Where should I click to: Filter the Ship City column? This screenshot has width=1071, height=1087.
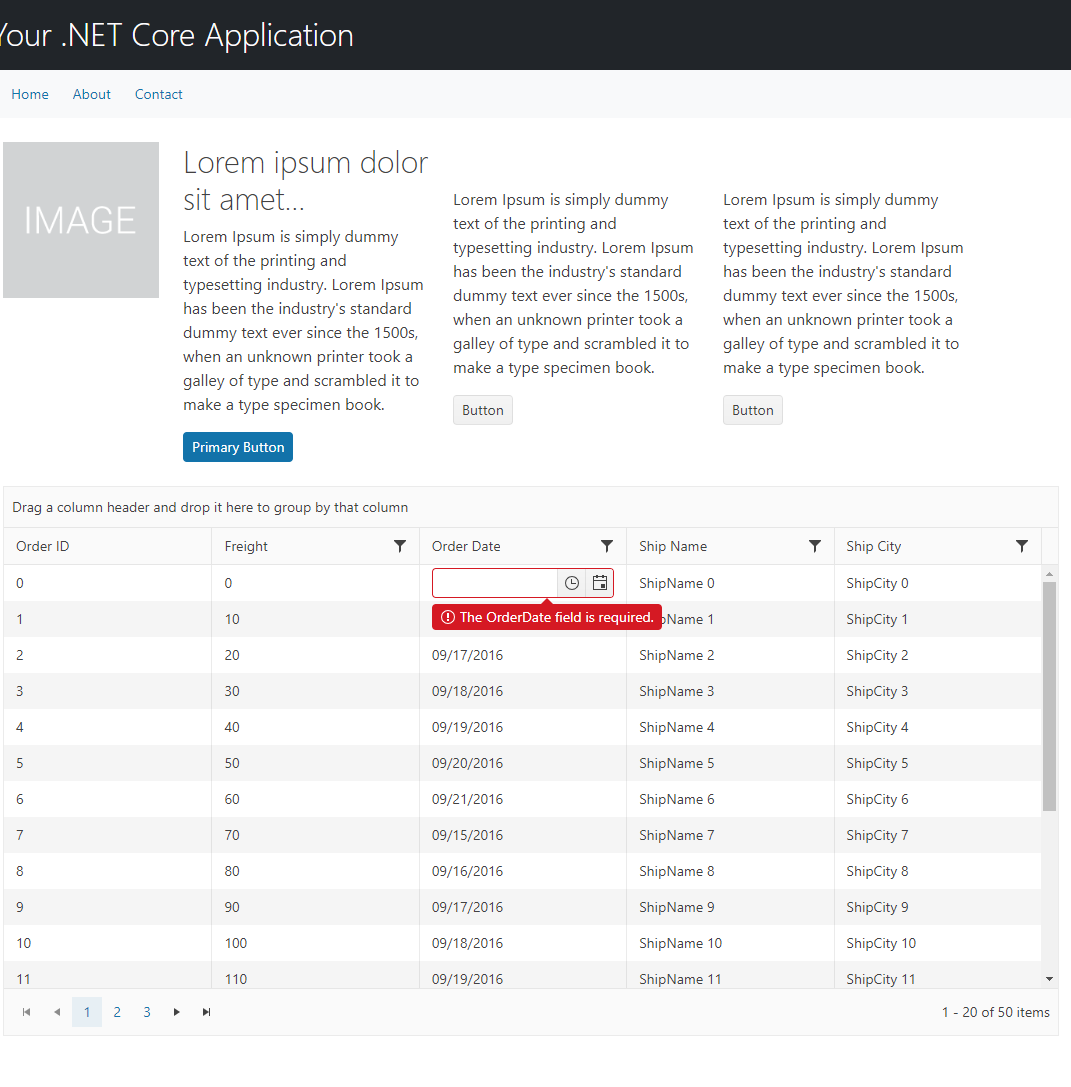click(1022, 546)
